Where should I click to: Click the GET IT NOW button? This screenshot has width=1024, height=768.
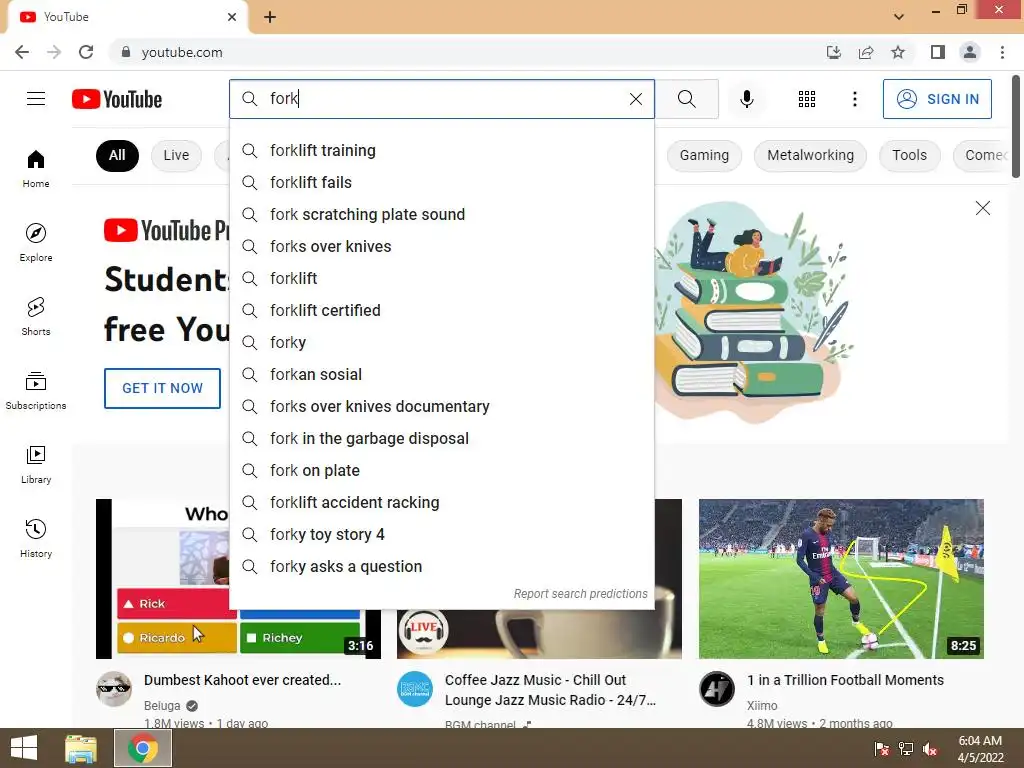[163, 388]
